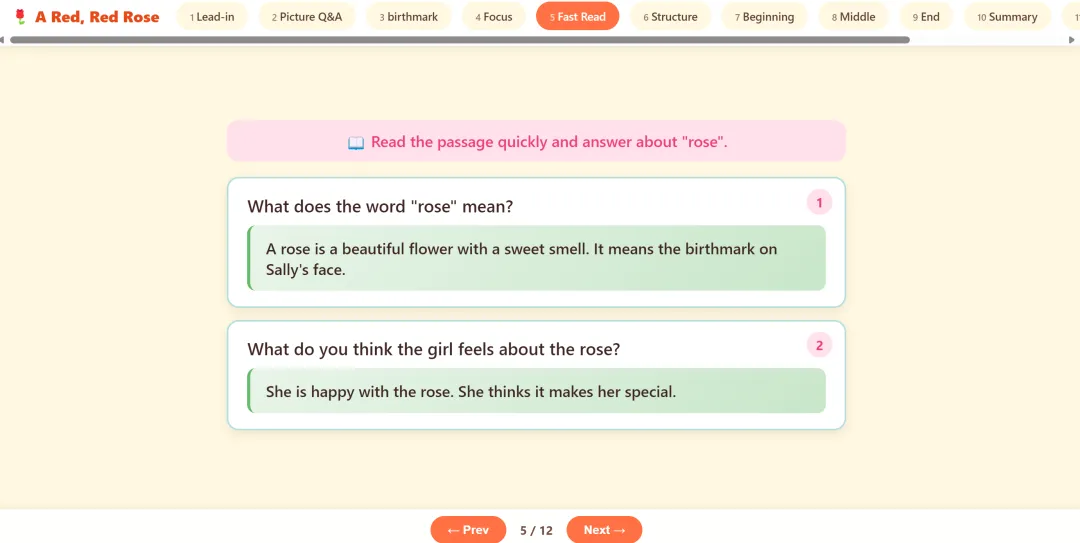Screen dimensions: 1080x543
Task: Switch to the Picture Q&A tab
Action: coord(307,17)
